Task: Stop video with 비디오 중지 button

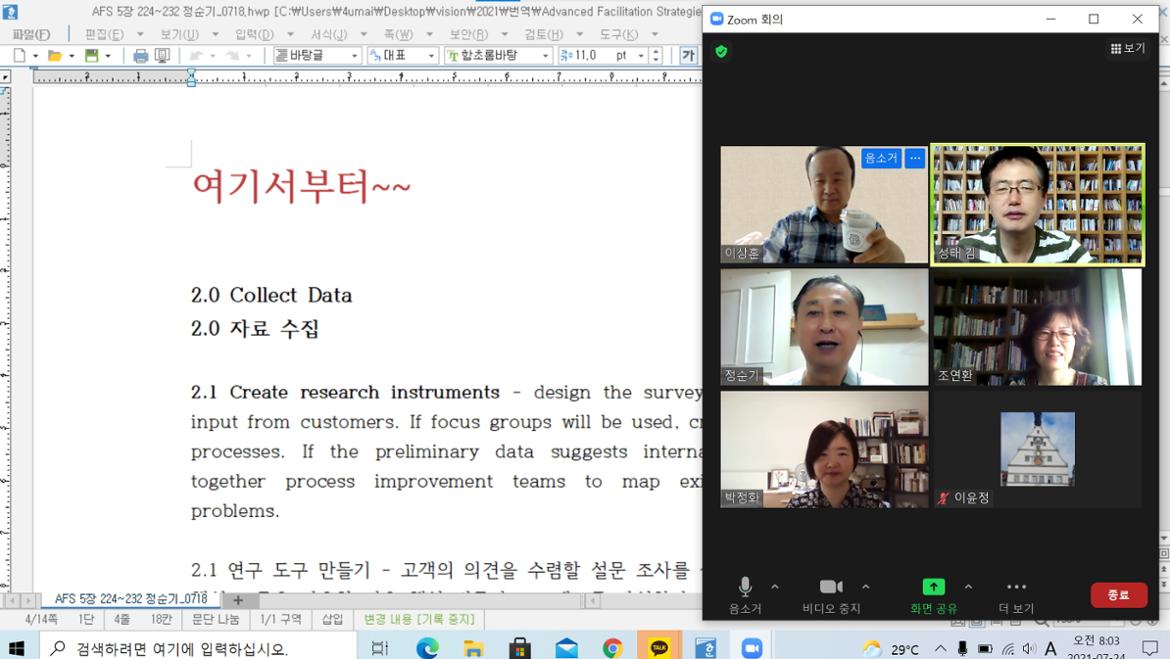Action: tap(831, 587)
